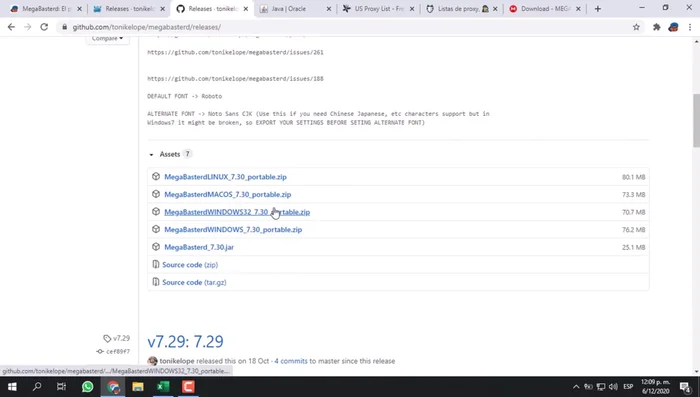
Task: Close the Java | Oracle tab
Action: 329,8
